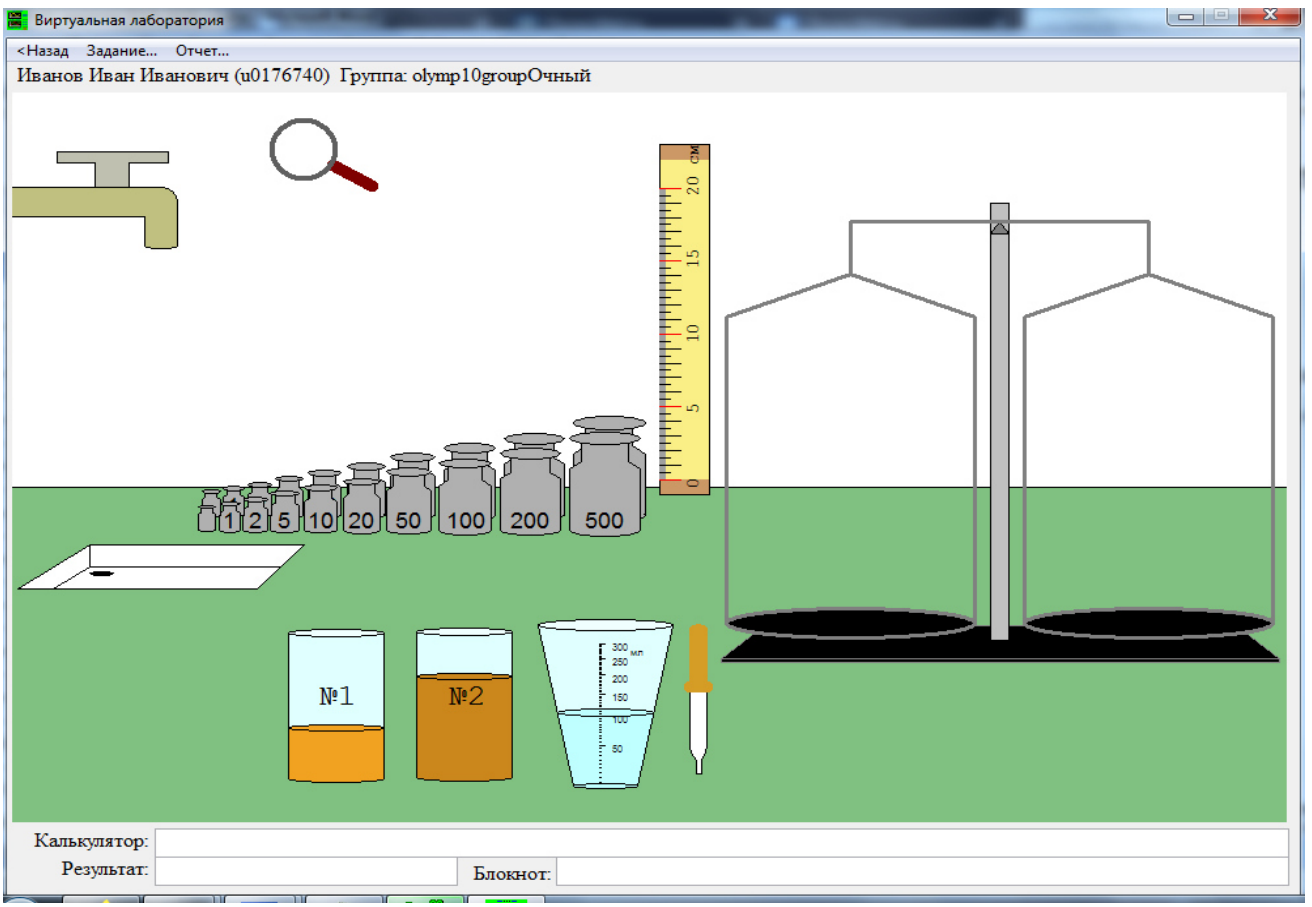
Task: Open the Задание... menu
Action: pyautogui.click(x=122, y=50)
